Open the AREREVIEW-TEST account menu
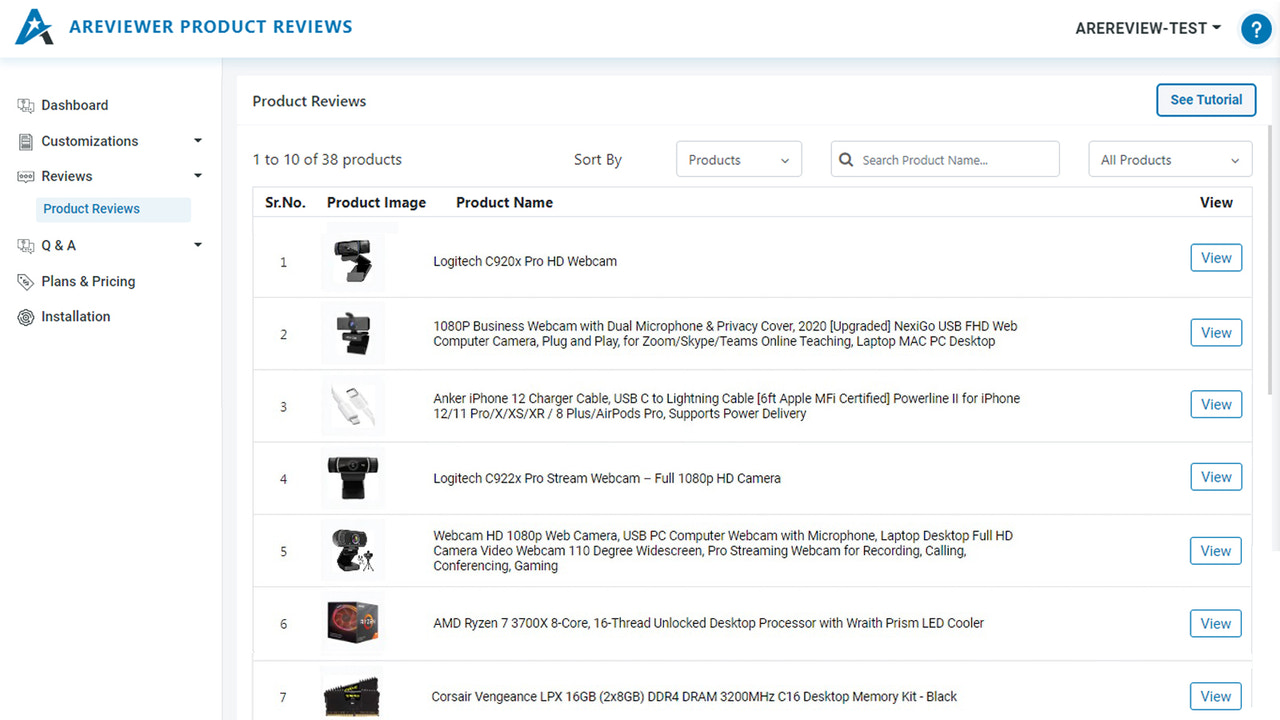The image size is (1280, 720). click(x=1147, y=28)
